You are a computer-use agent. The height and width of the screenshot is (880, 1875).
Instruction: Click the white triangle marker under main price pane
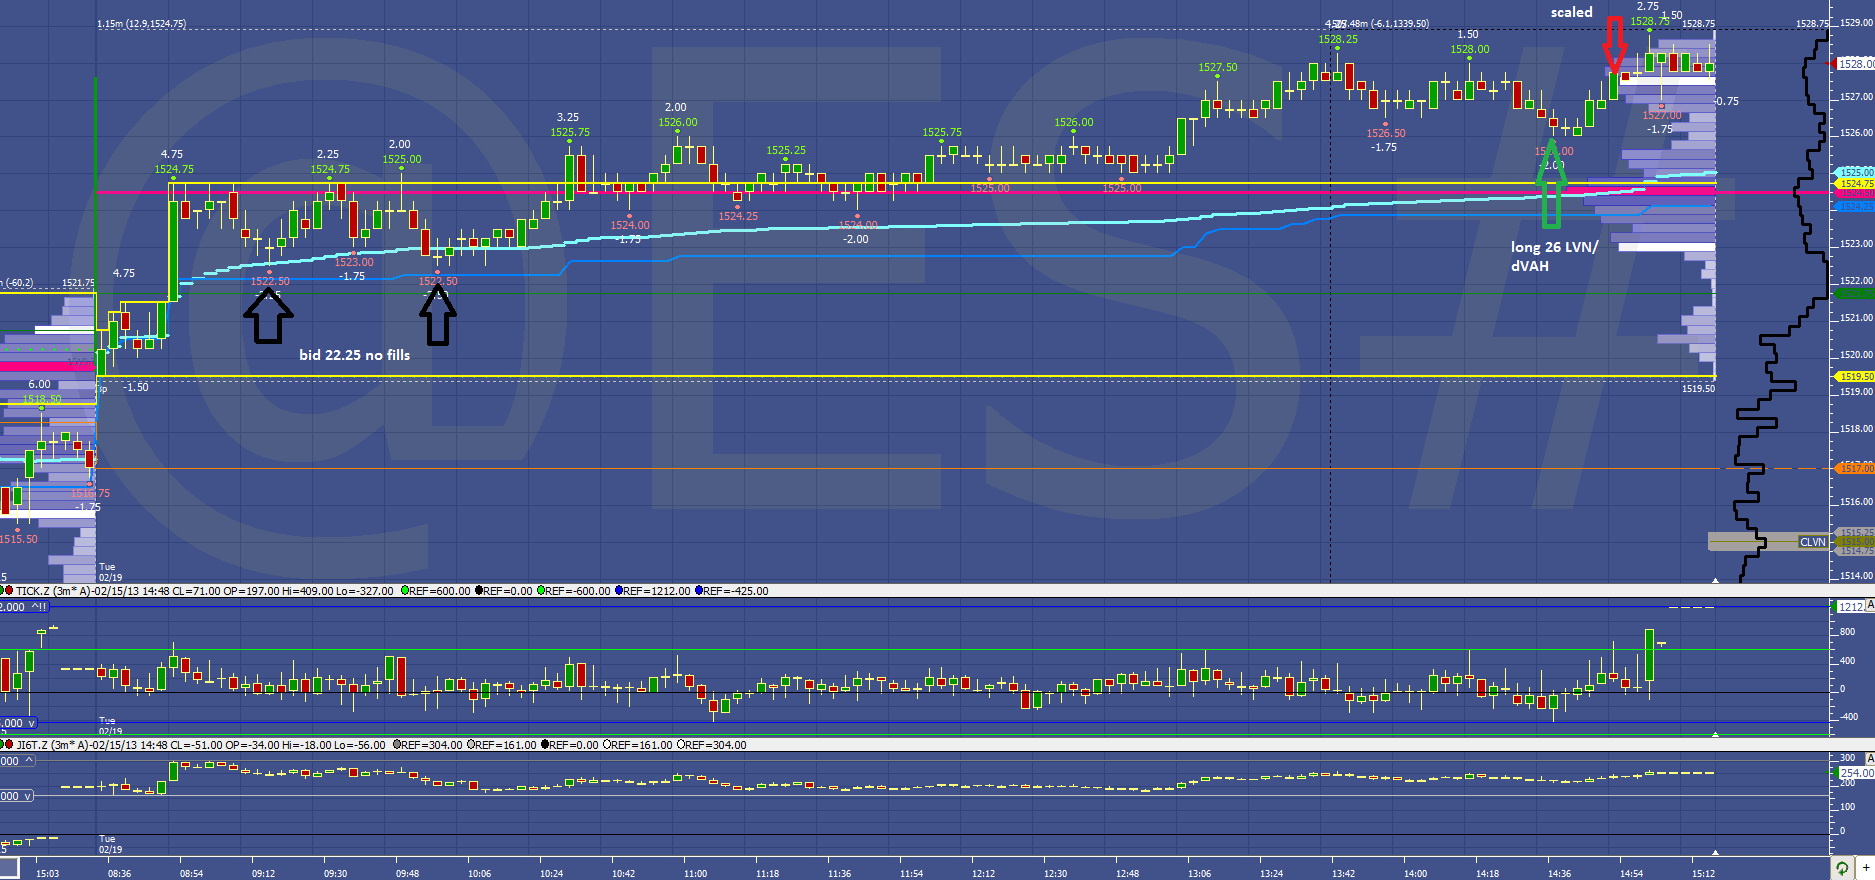pos(1716,580)
